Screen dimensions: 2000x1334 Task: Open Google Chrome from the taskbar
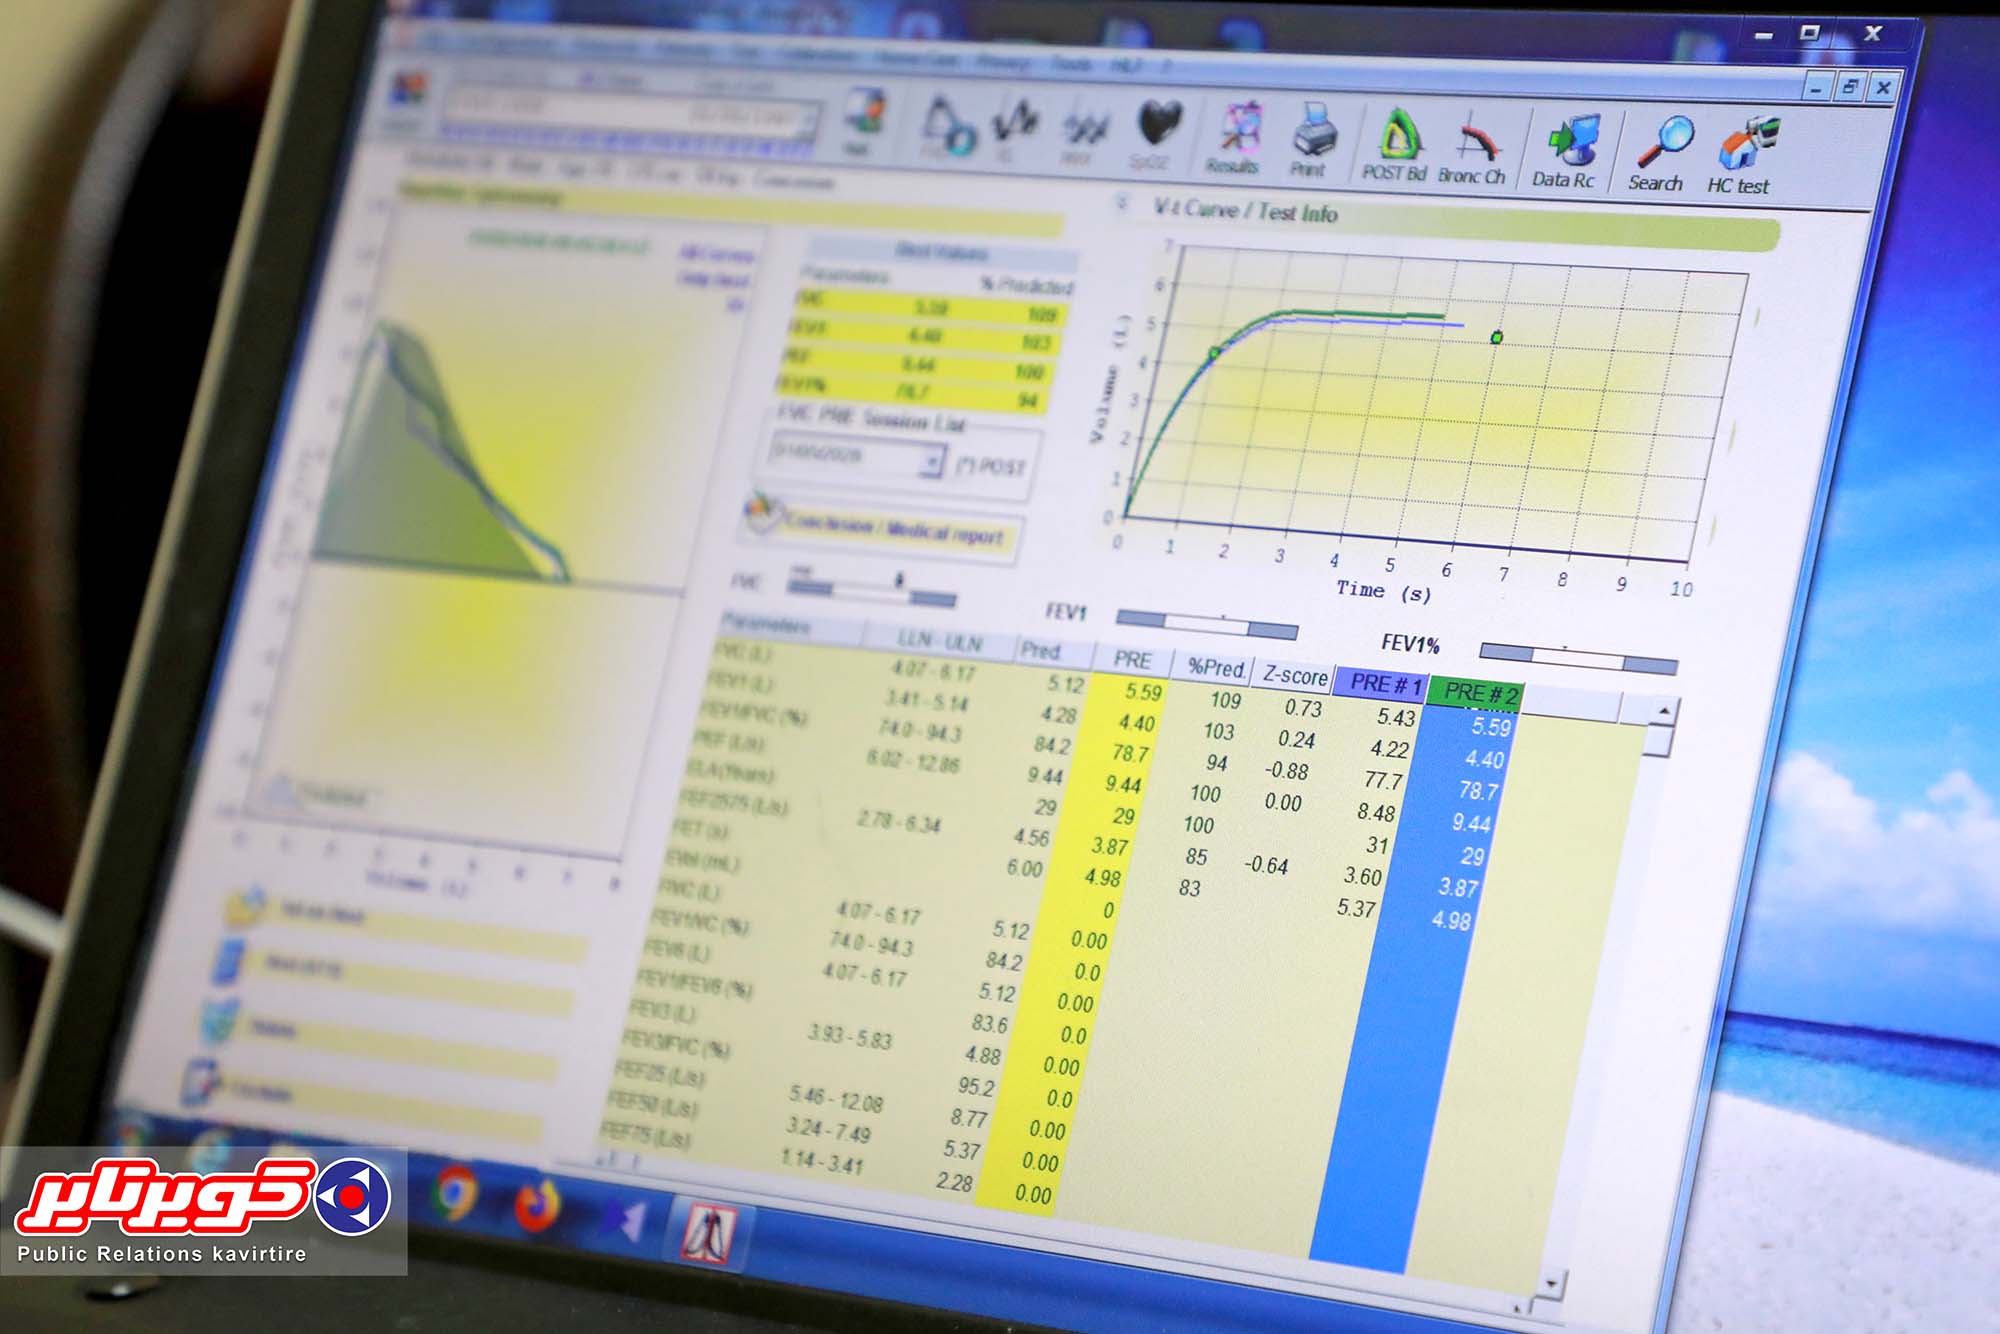455,1193
